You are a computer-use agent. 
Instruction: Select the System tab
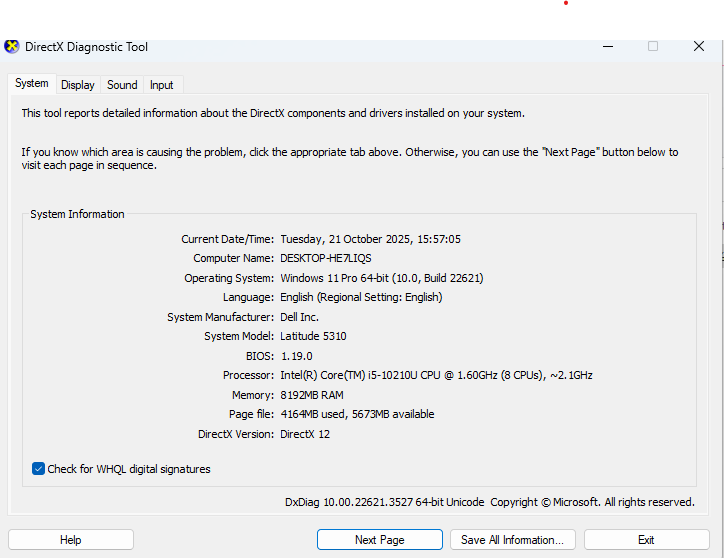pyautogui.click(x=31, y=84)
